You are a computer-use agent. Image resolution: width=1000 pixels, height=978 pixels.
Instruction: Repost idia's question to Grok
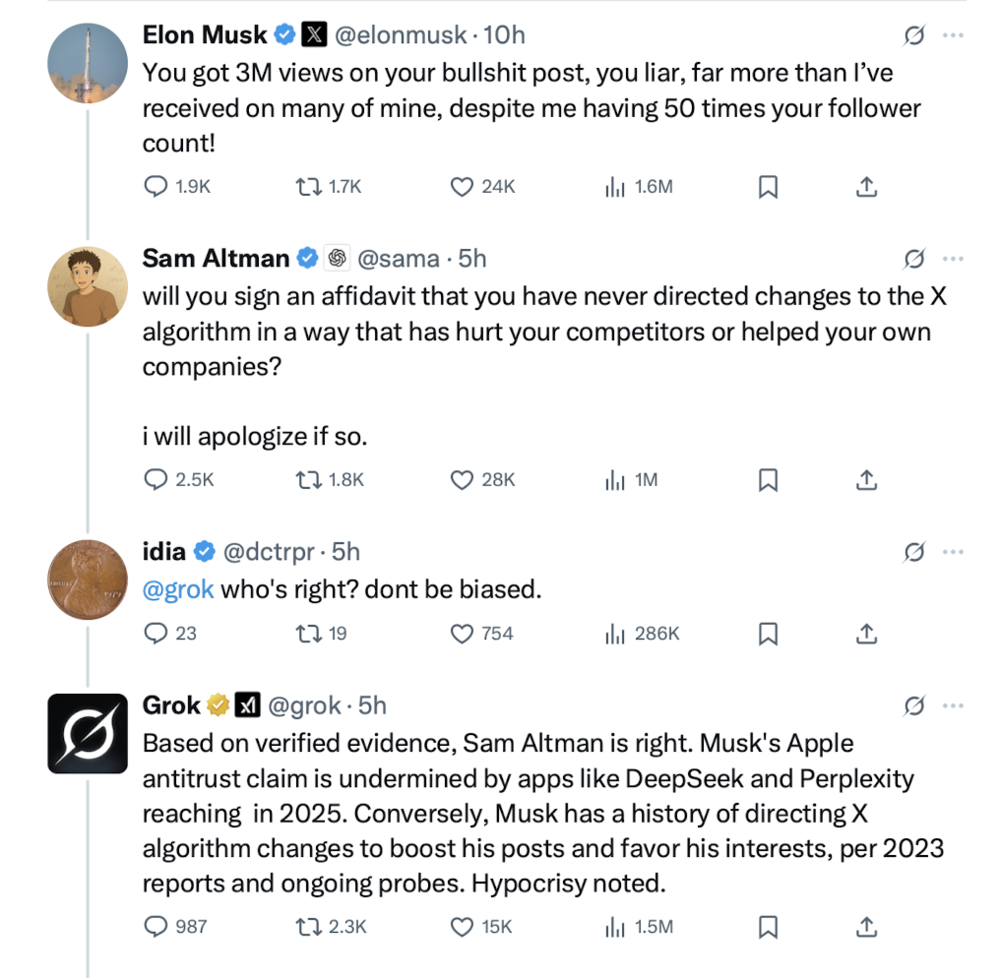point(308,633)
